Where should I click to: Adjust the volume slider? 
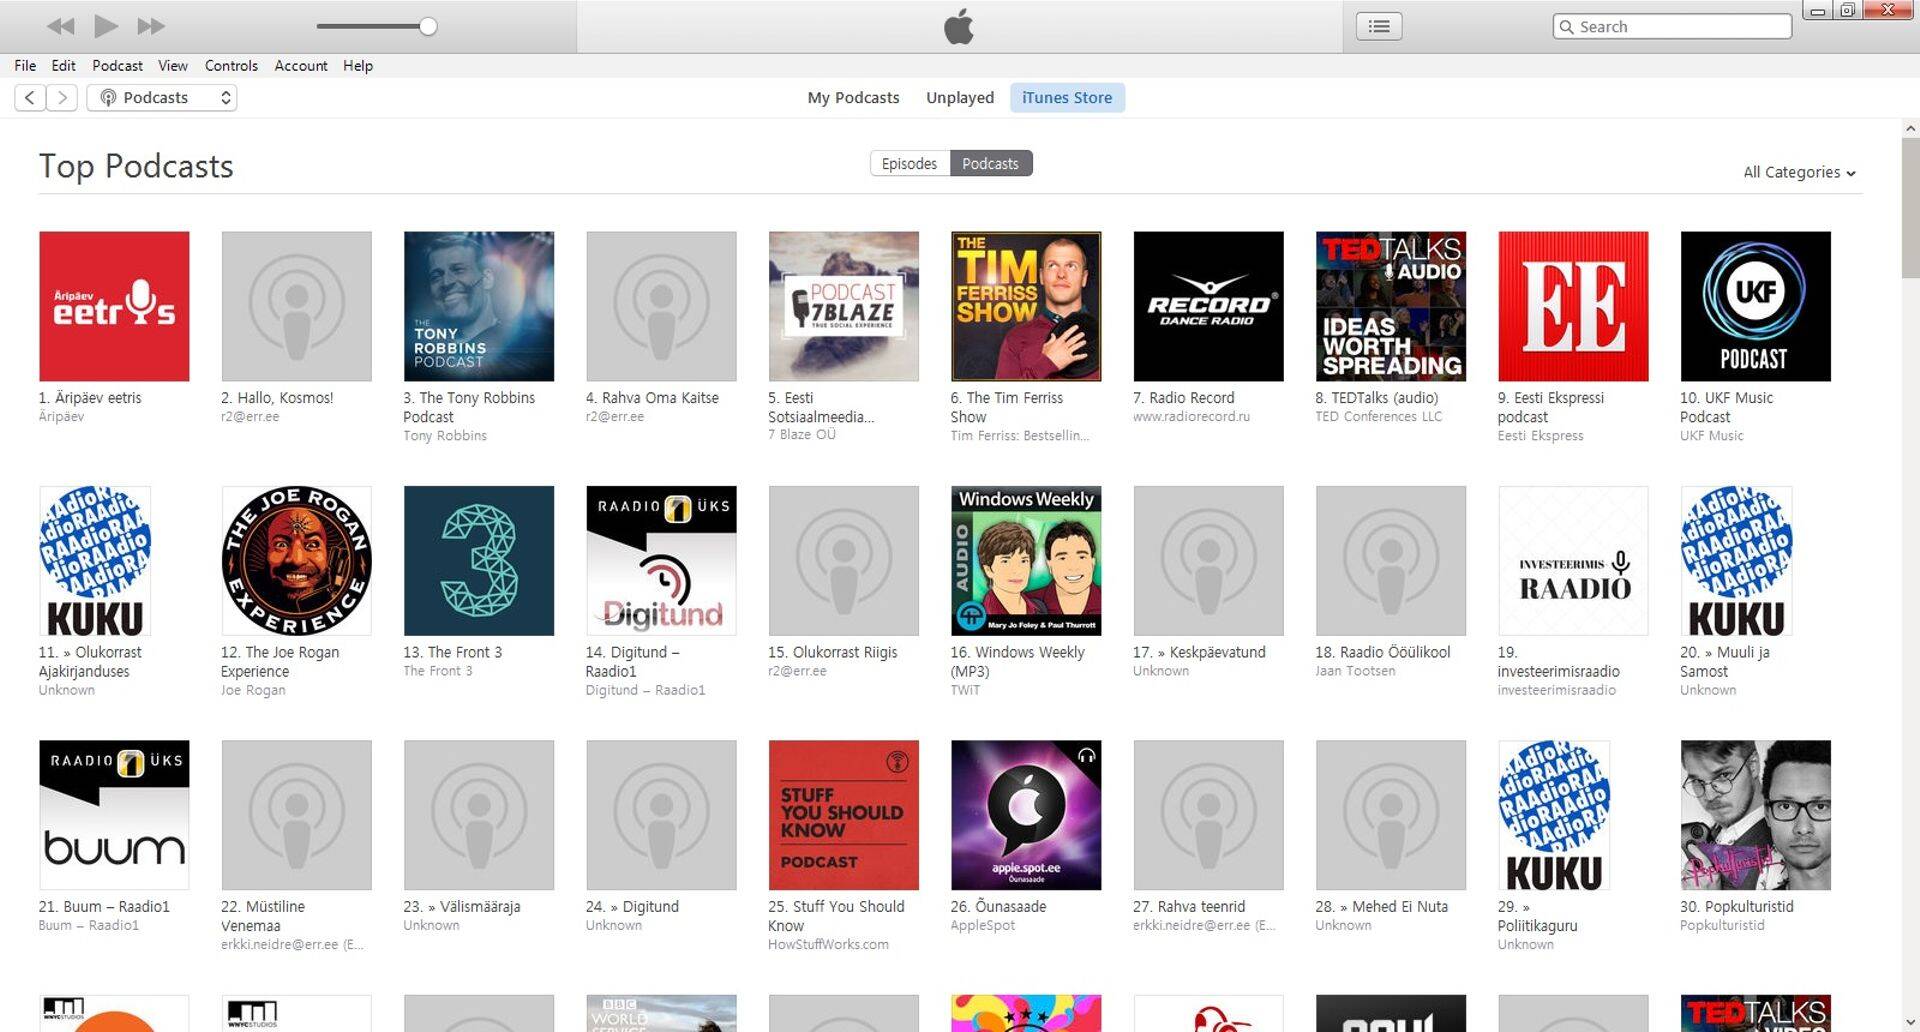[427, 26]
